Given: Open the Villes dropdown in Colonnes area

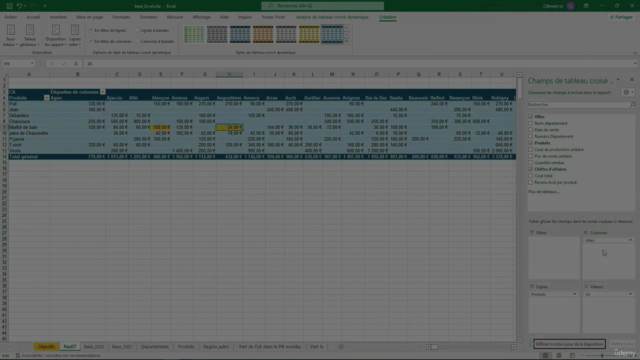Looking at the screenshot, I should coord(630,240).
